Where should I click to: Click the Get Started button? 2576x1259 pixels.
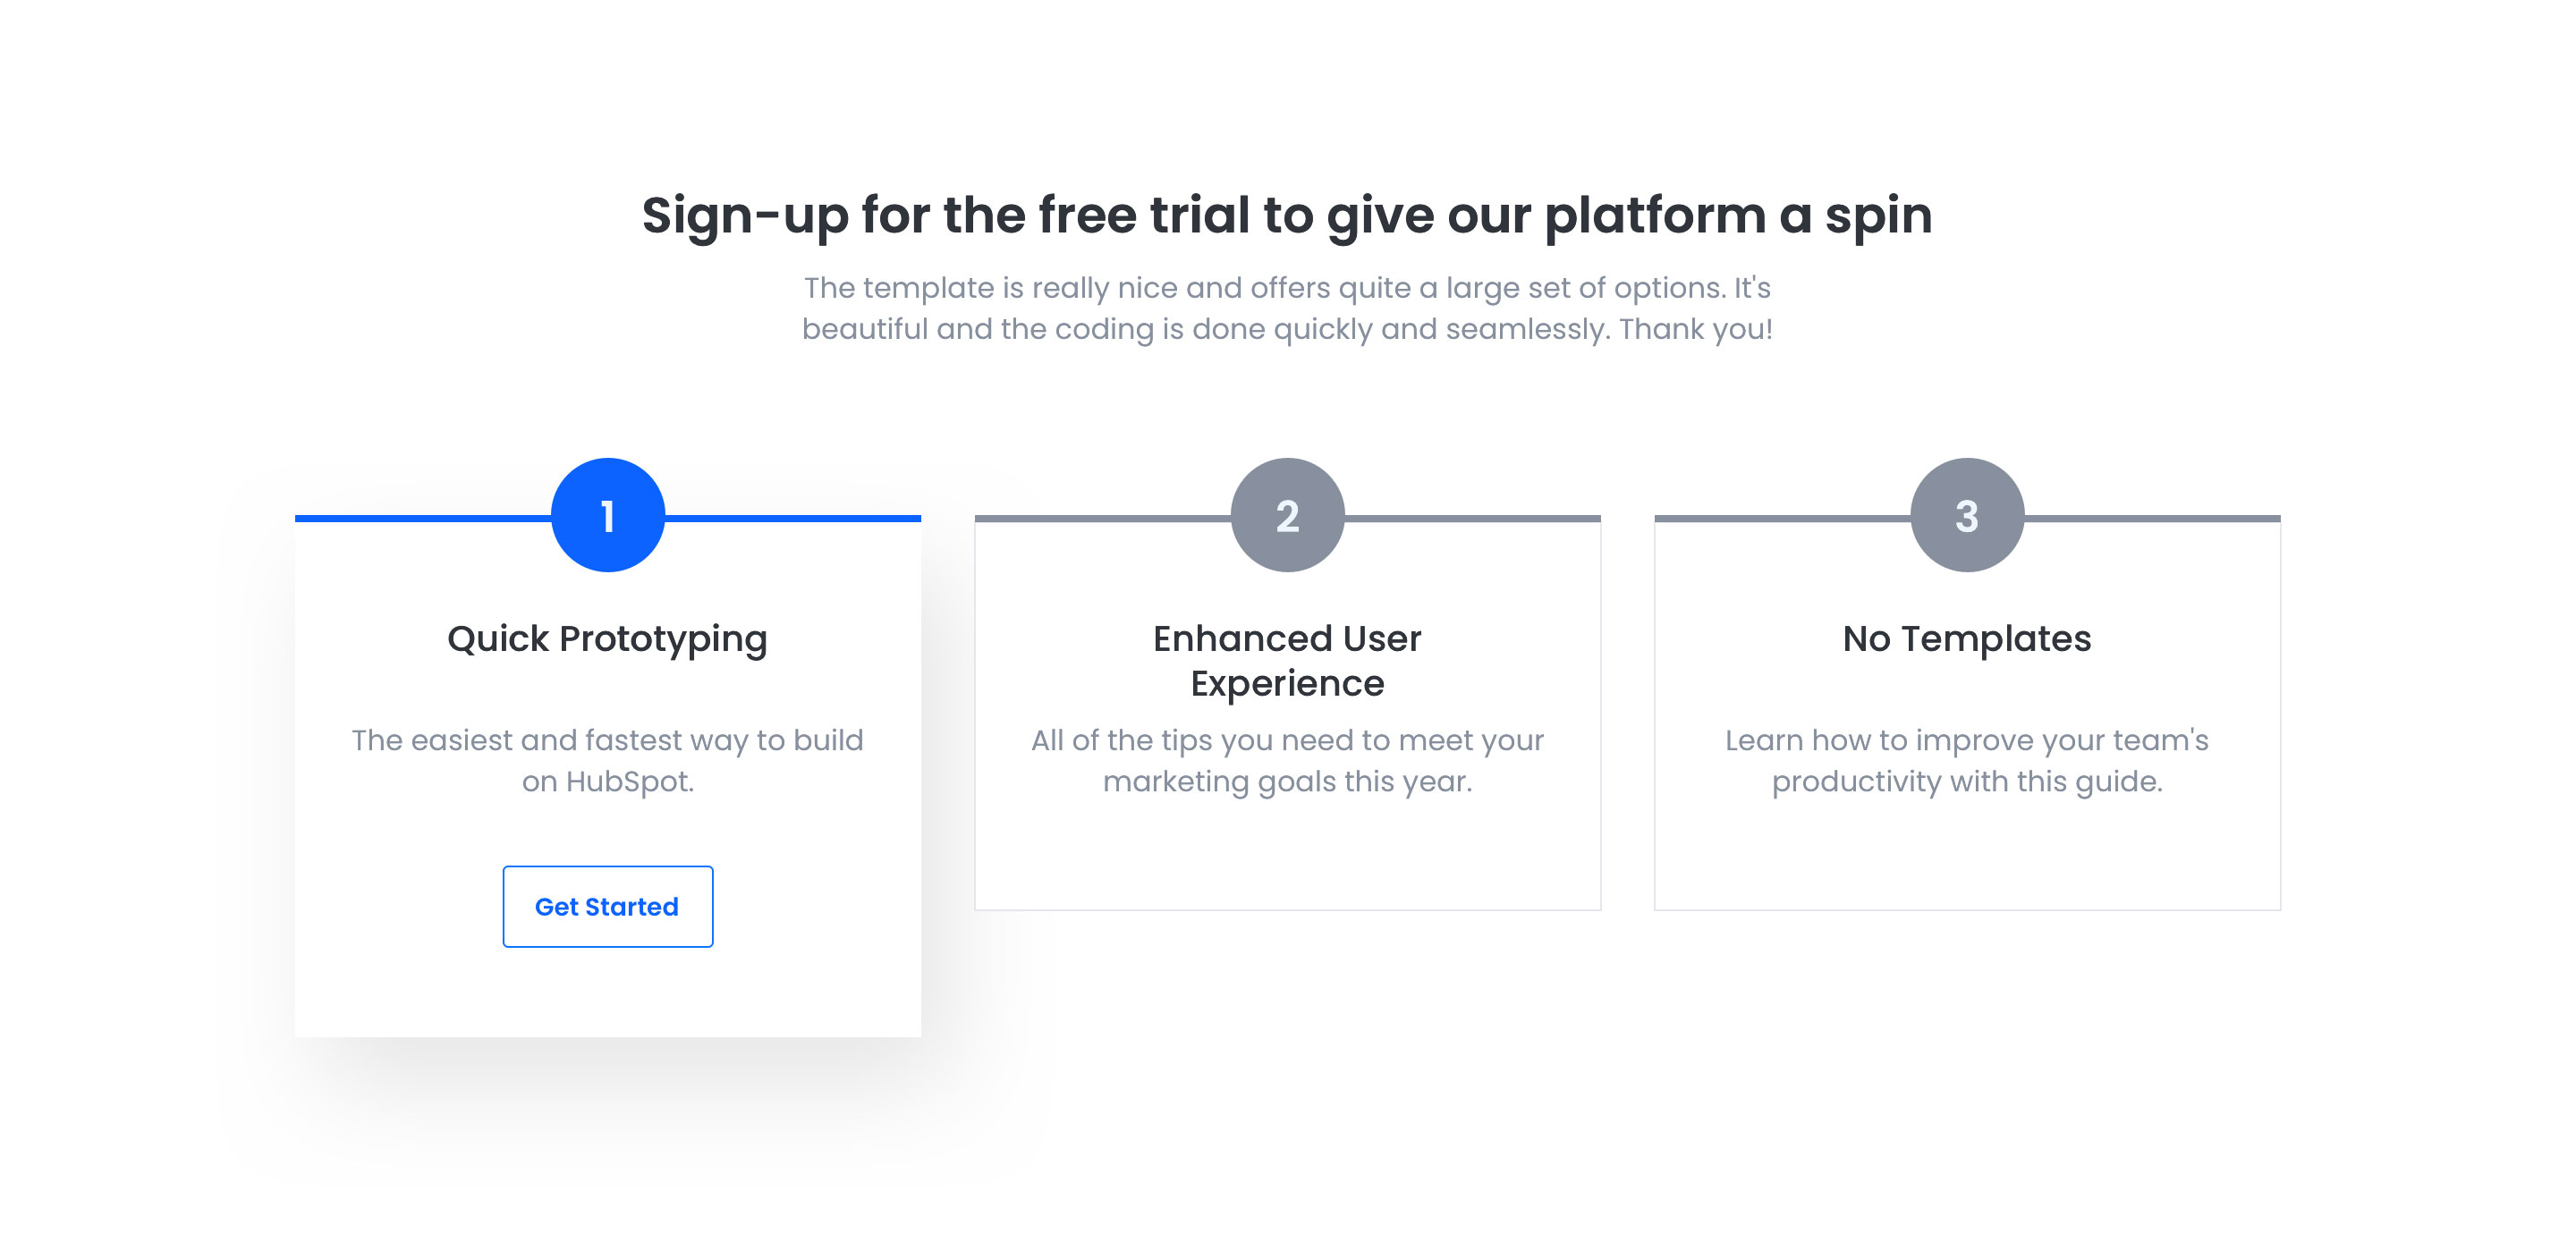[608, 906]
